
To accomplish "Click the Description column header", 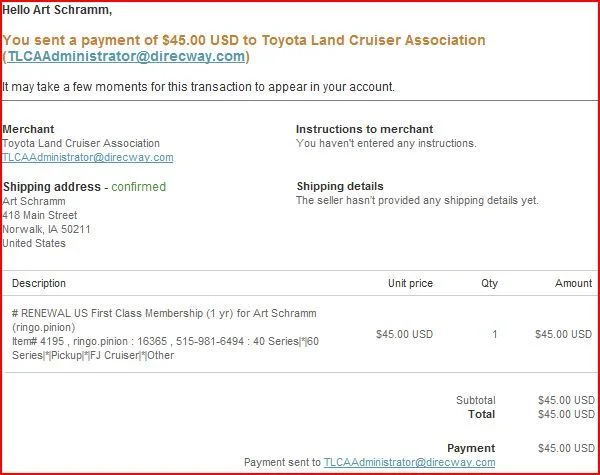I will [39, 283].
